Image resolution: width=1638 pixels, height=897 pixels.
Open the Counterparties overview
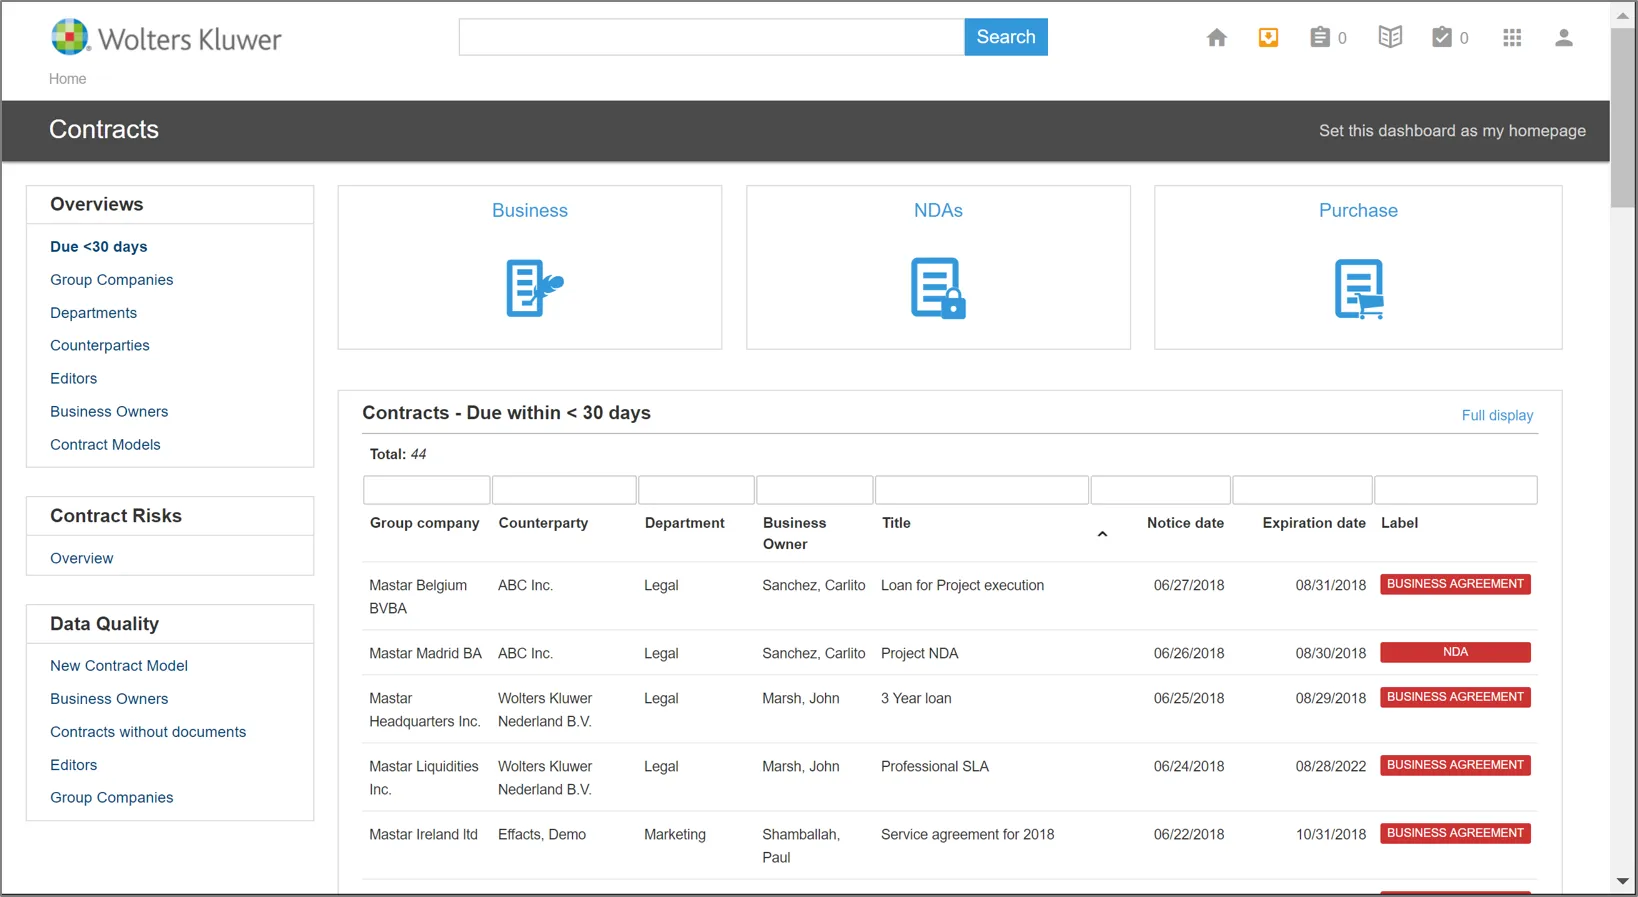[x=100, y=346]
